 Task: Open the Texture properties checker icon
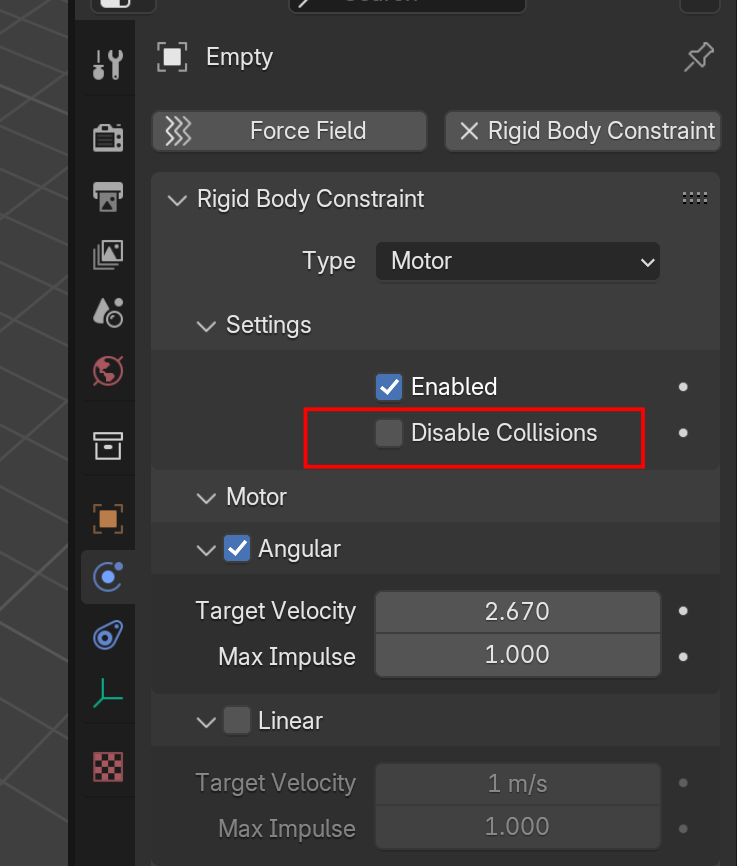[x=107, y=766]
